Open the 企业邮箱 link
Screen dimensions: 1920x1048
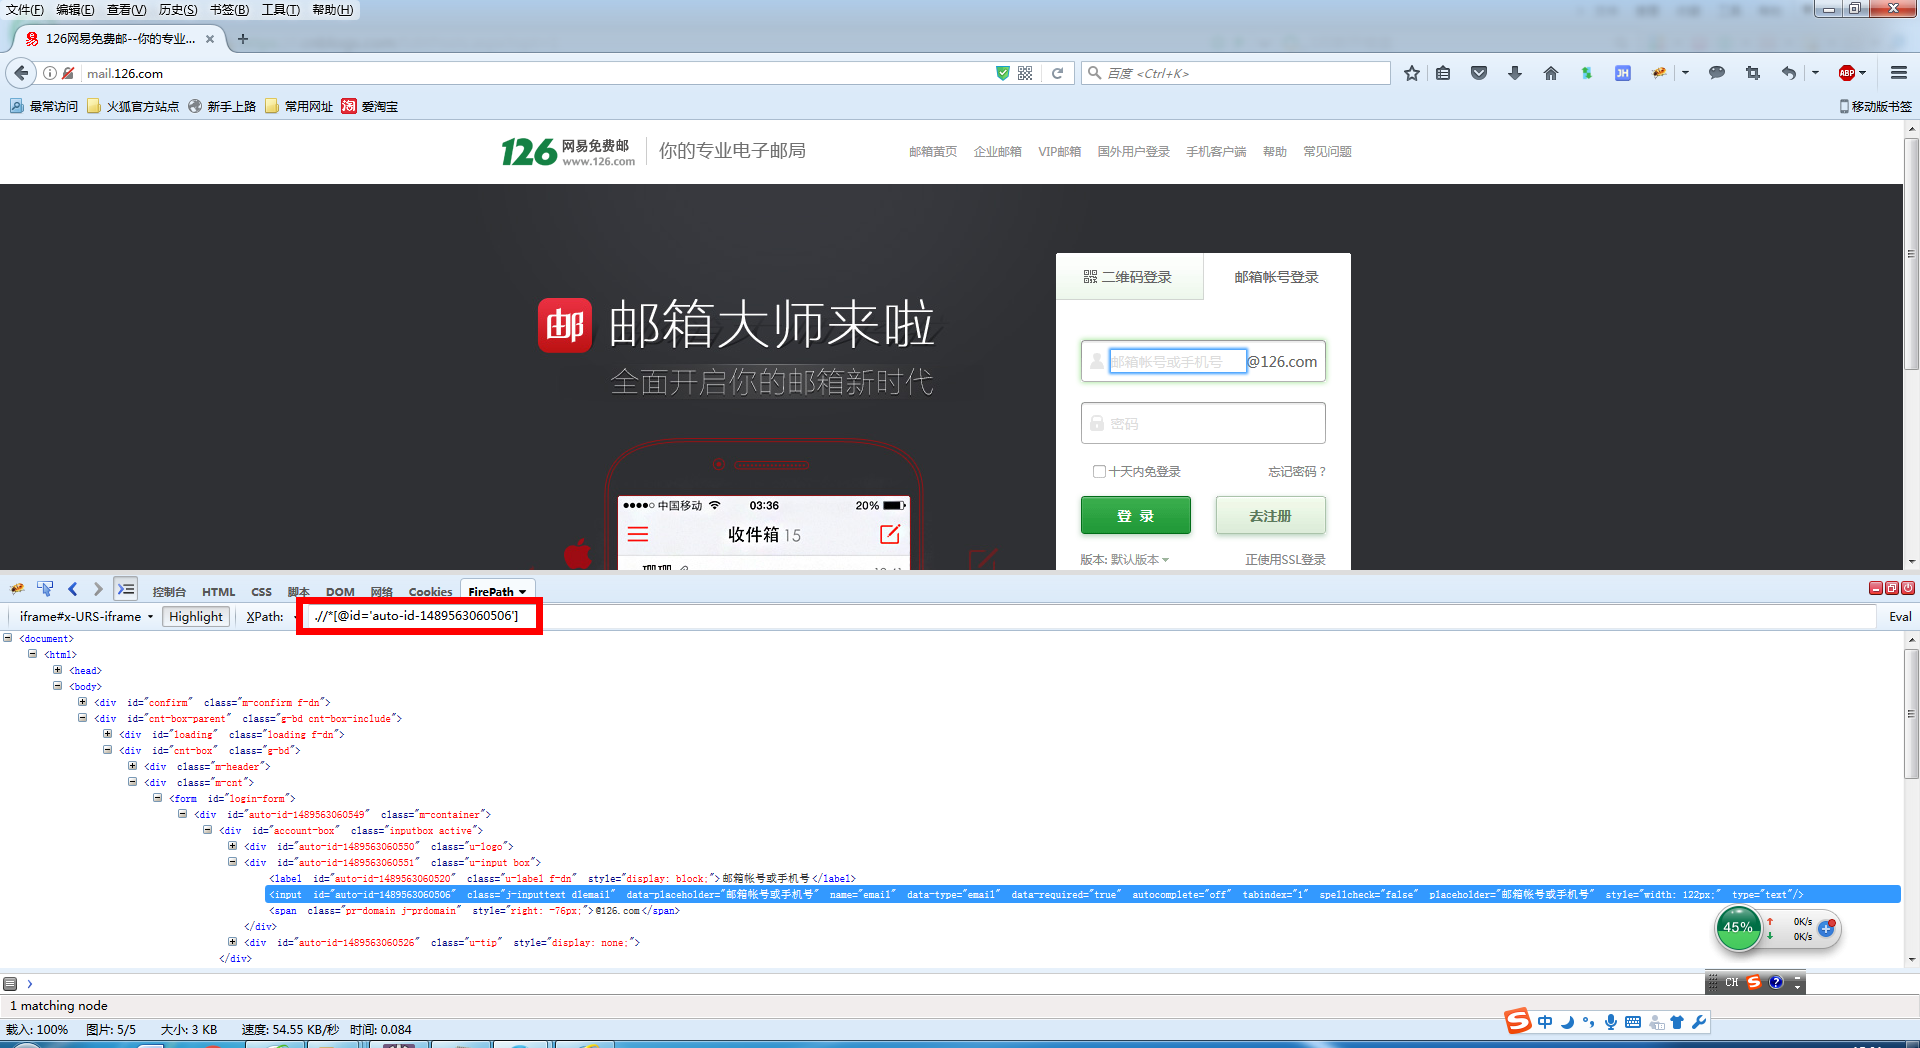pyautogui.click(x=997, y=152)
